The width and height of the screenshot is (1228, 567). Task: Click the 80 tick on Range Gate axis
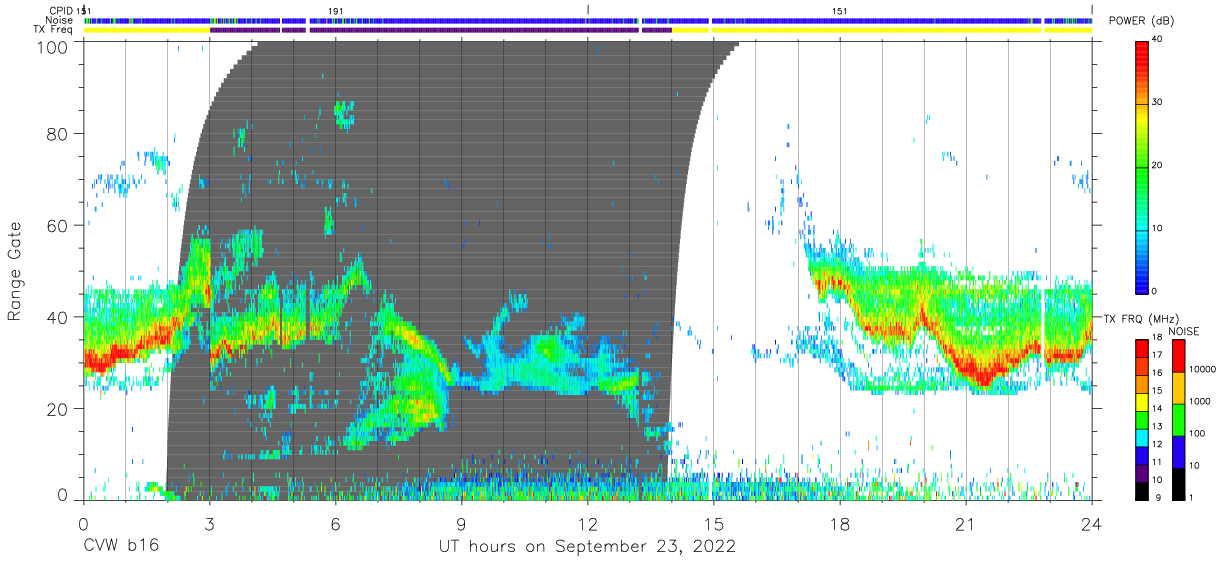58,133
